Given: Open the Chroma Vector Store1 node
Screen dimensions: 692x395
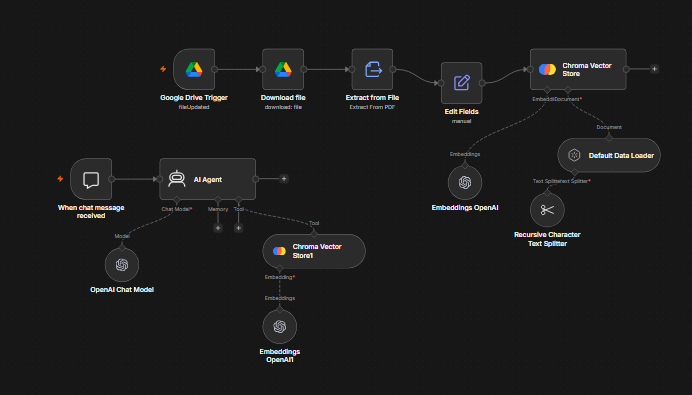Looking at the screenshot, I should [314, 251].
